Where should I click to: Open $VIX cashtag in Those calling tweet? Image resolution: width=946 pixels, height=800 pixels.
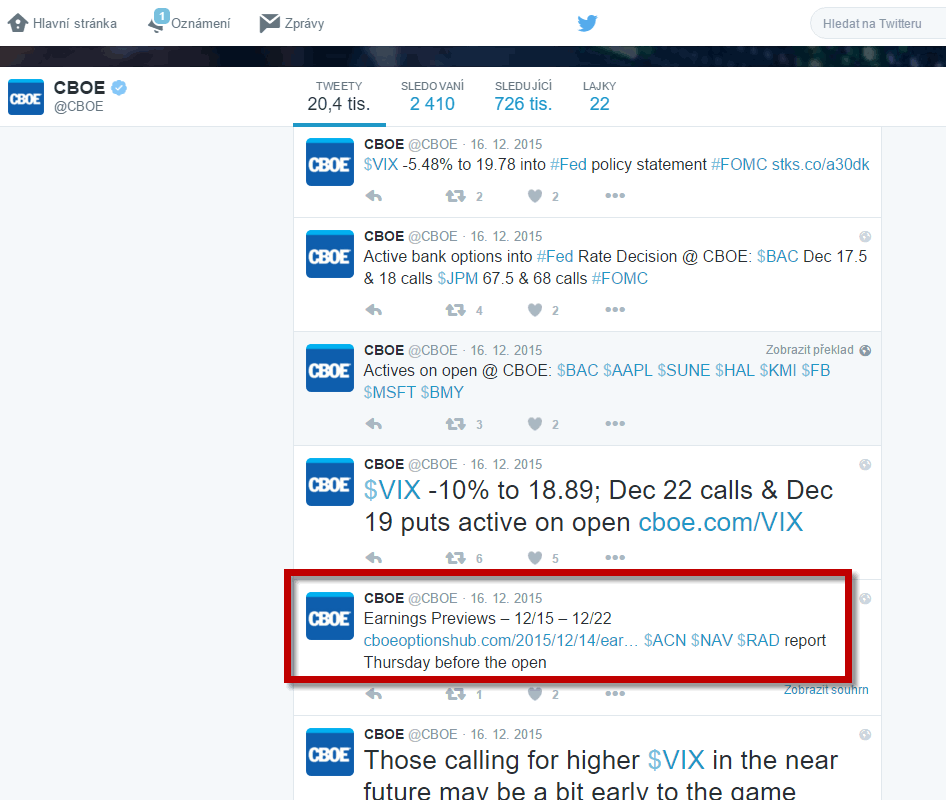coord(676,761)
